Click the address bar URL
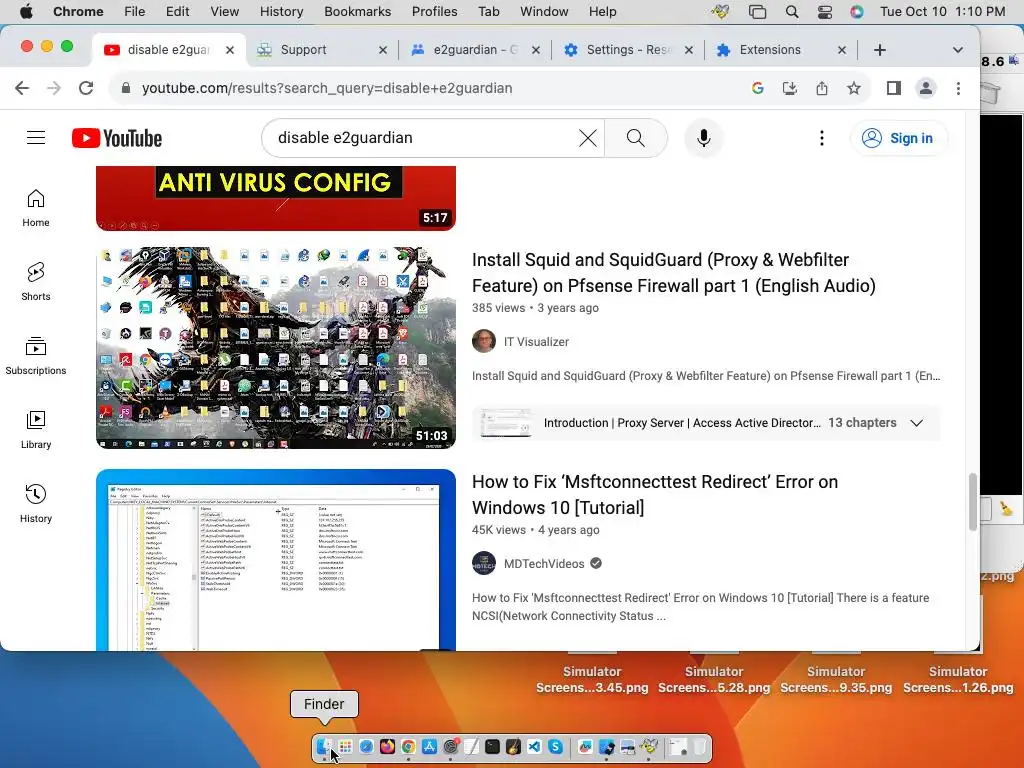The width and height of the screenshot is (1024, 768). (x=327, y=88)
